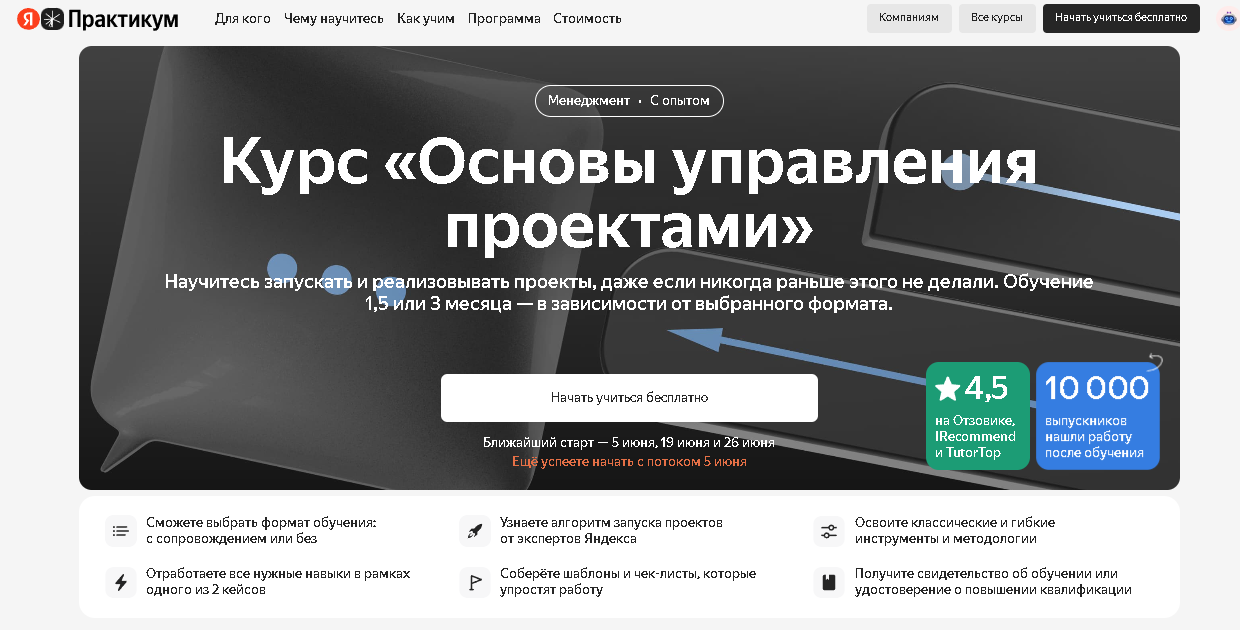The height and width of the screenshot is (630, 1240).
Task: Open "Все курсы" button
Action: [x=997, y=18]
